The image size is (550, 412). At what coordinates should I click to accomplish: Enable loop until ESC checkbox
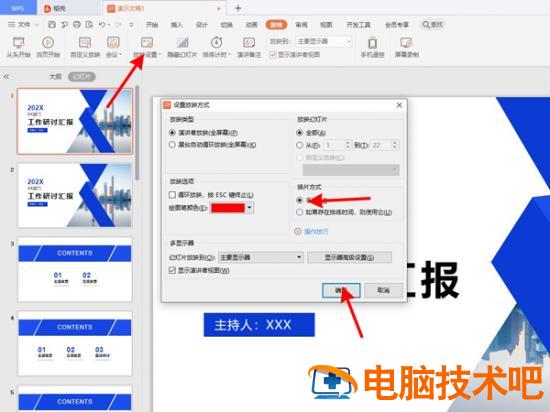coord(172,195)
